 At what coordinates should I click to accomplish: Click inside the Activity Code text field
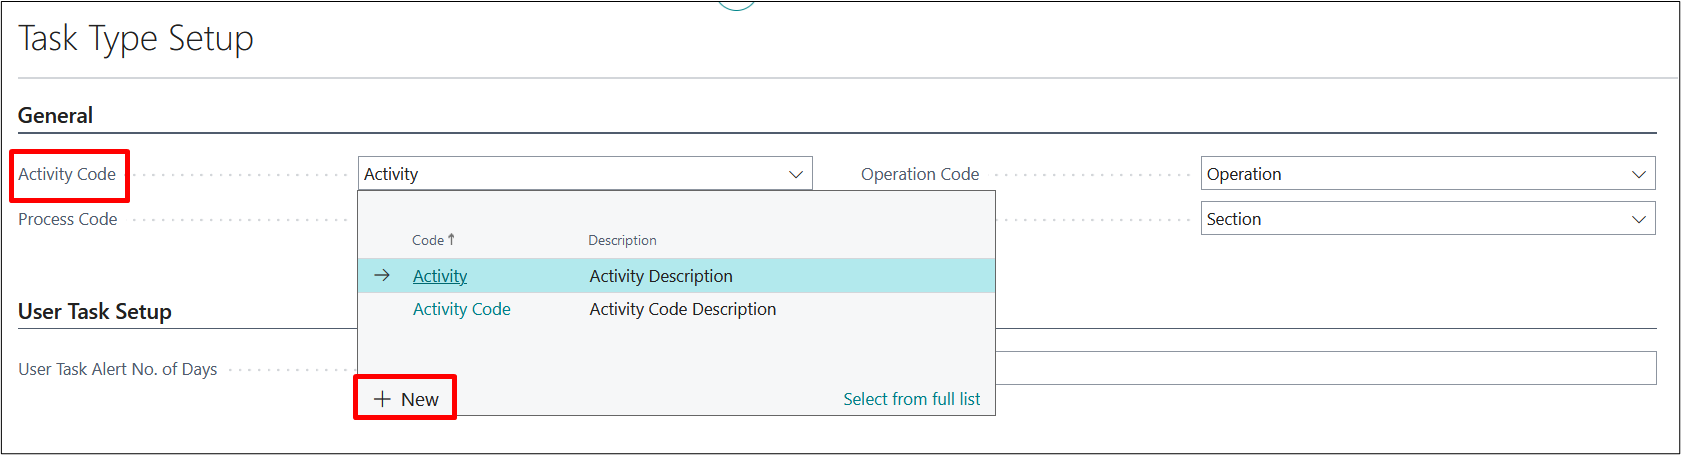coord(570,174)
